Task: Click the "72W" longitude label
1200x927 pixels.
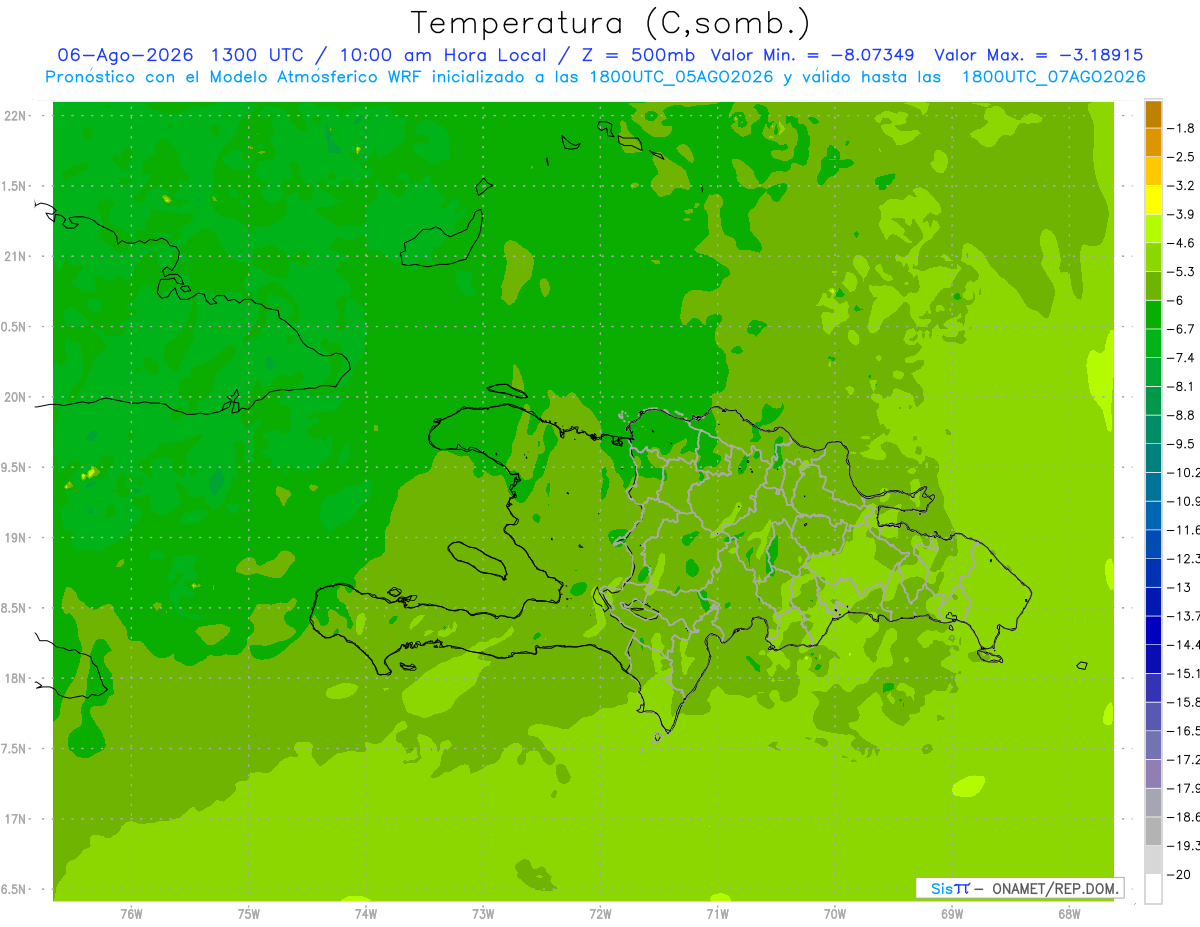Action: pos(600,914)
